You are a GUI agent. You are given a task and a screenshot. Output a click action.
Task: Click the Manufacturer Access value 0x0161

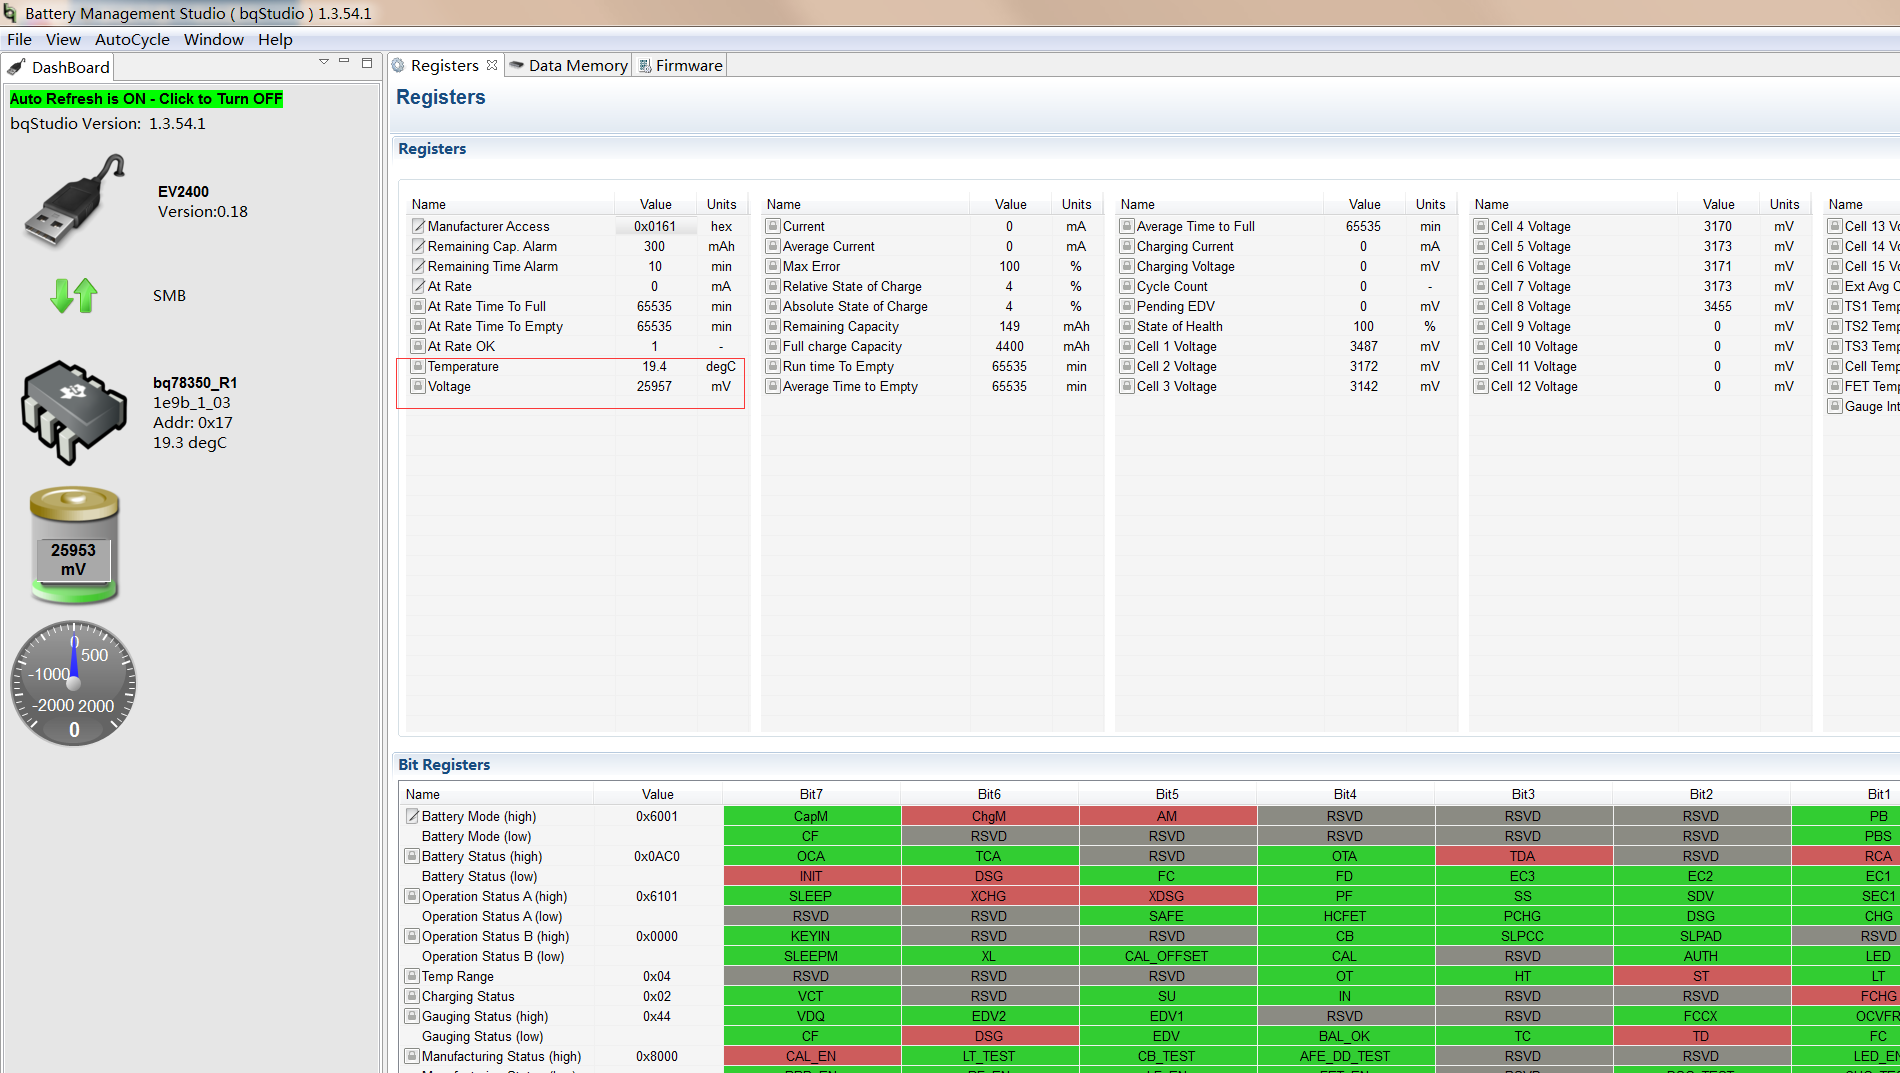pos(655,226)
